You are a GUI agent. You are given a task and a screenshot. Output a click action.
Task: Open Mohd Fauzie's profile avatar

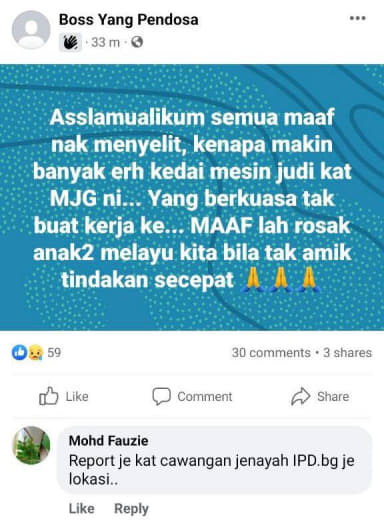(x=31, y=445)
